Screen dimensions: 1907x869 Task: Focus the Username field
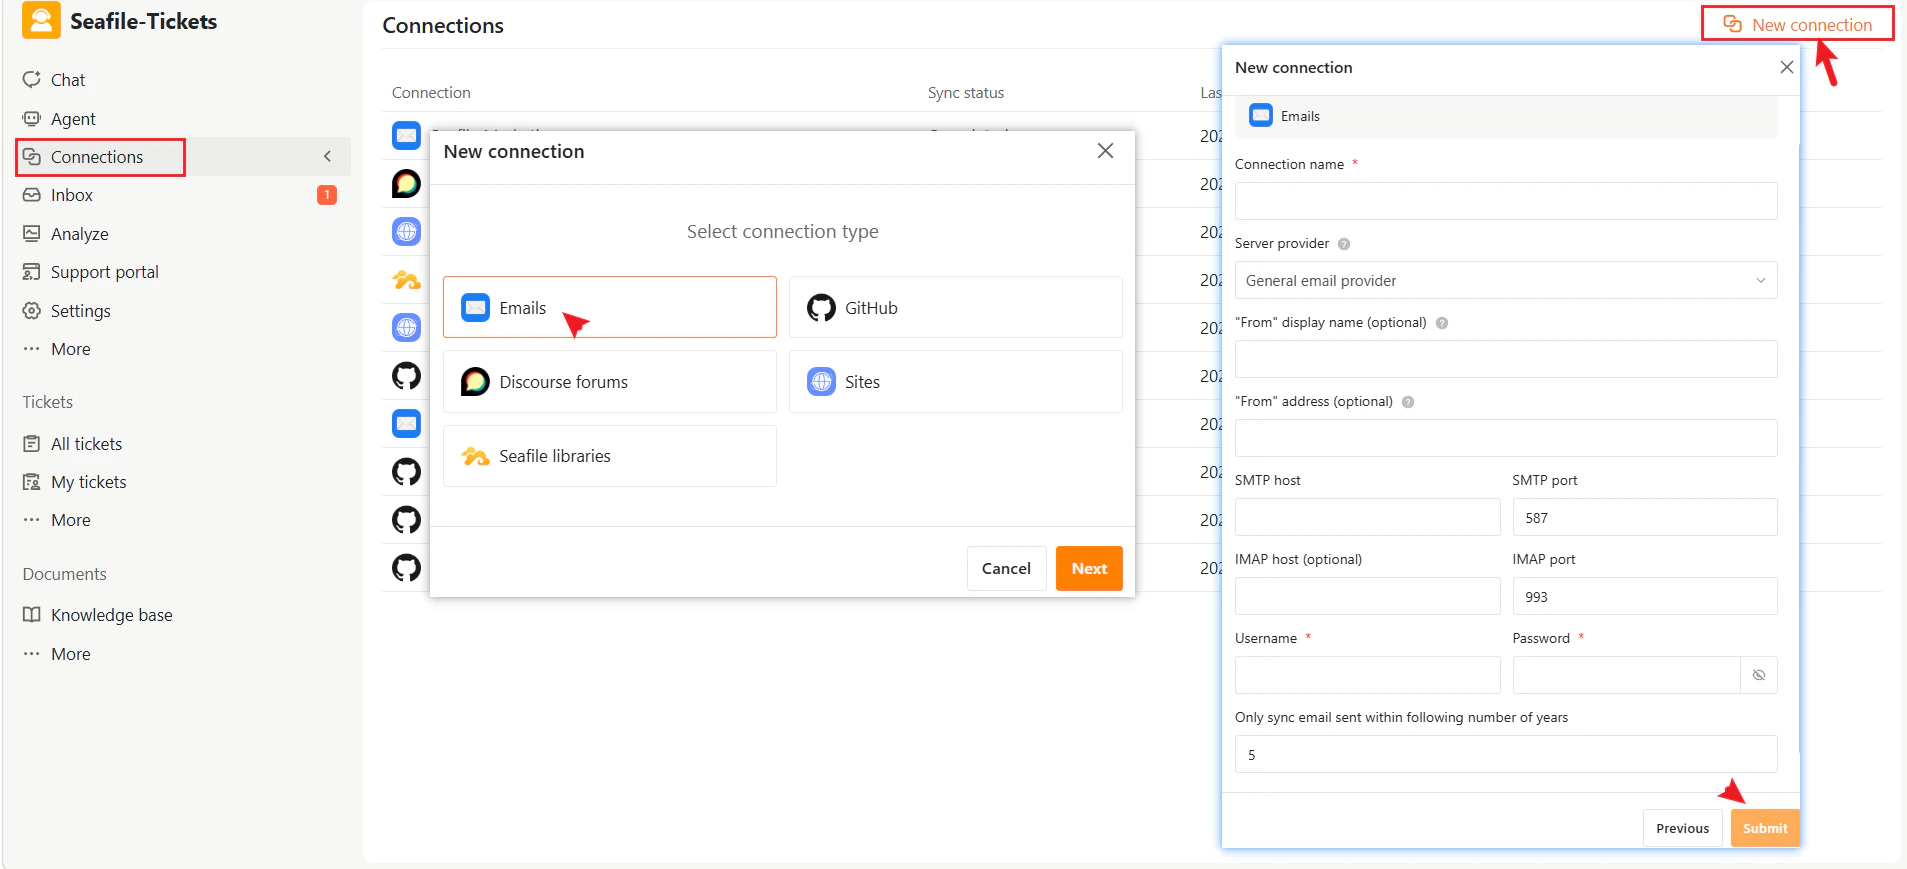pos(1368,675)
